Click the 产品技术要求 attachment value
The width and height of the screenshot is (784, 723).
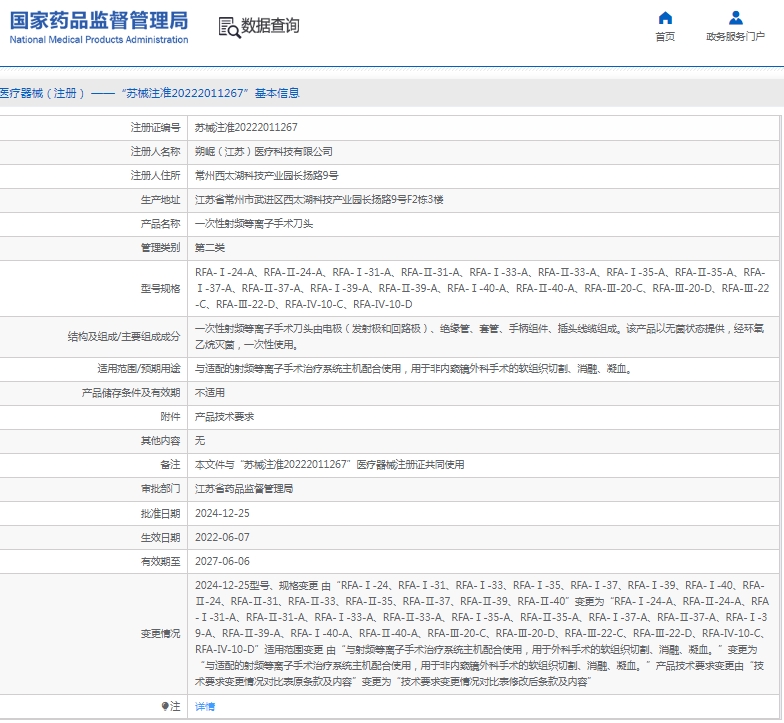pyautogui.click(x=224, y=416)
